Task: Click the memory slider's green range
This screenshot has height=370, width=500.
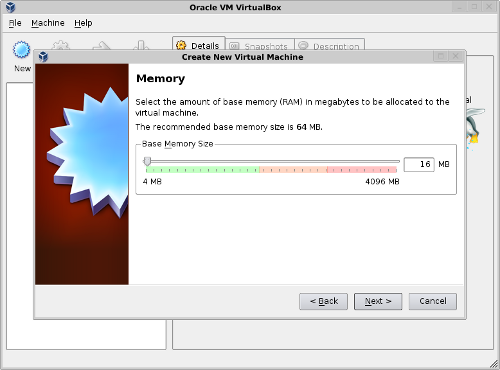Action: 202,170
